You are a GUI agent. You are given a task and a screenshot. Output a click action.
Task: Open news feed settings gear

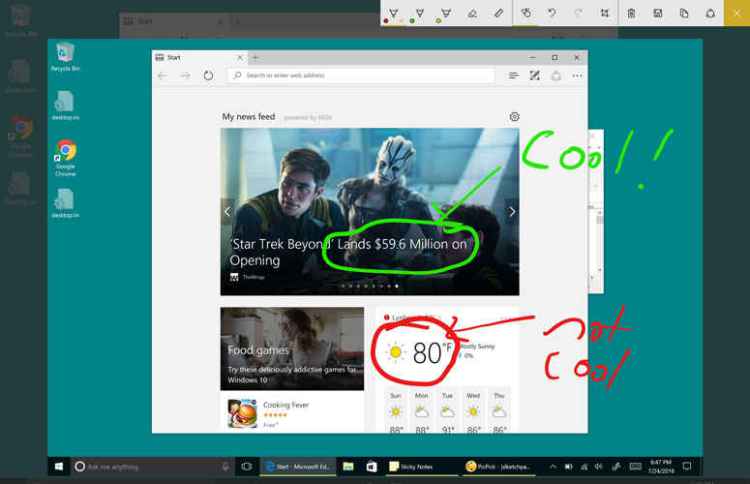coord(514,117)
